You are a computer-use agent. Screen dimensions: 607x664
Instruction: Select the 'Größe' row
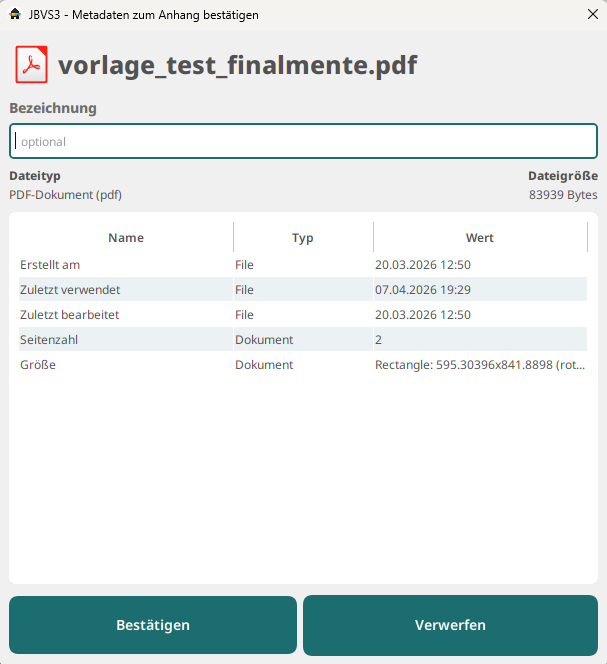coord(38,365)
